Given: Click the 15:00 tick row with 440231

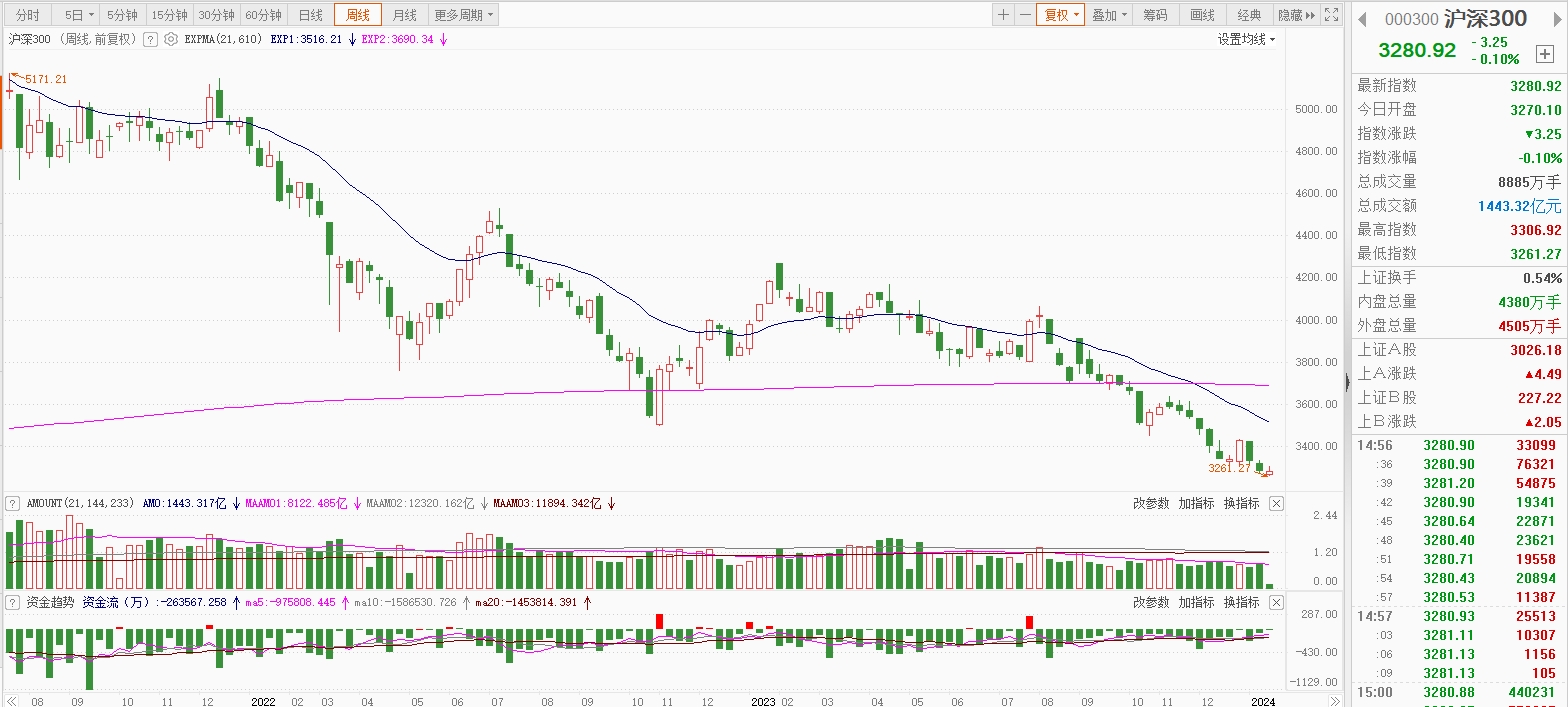Looking at the screenshot, I should 1459,691.
